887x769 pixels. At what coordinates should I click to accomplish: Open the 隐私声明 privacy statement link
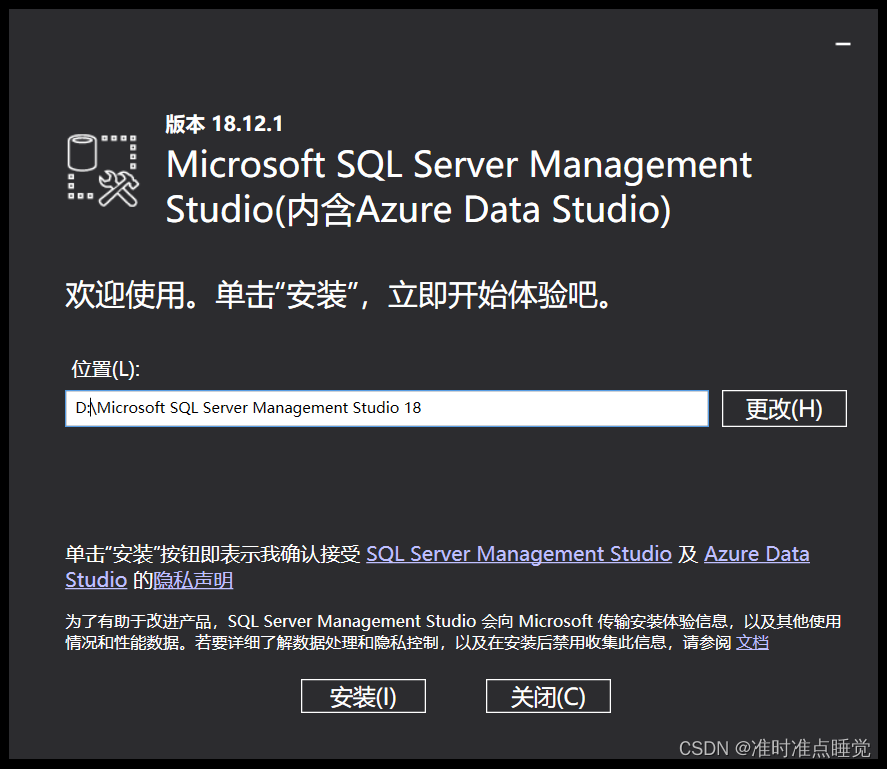pyautogui.click(x=193, y=580)
